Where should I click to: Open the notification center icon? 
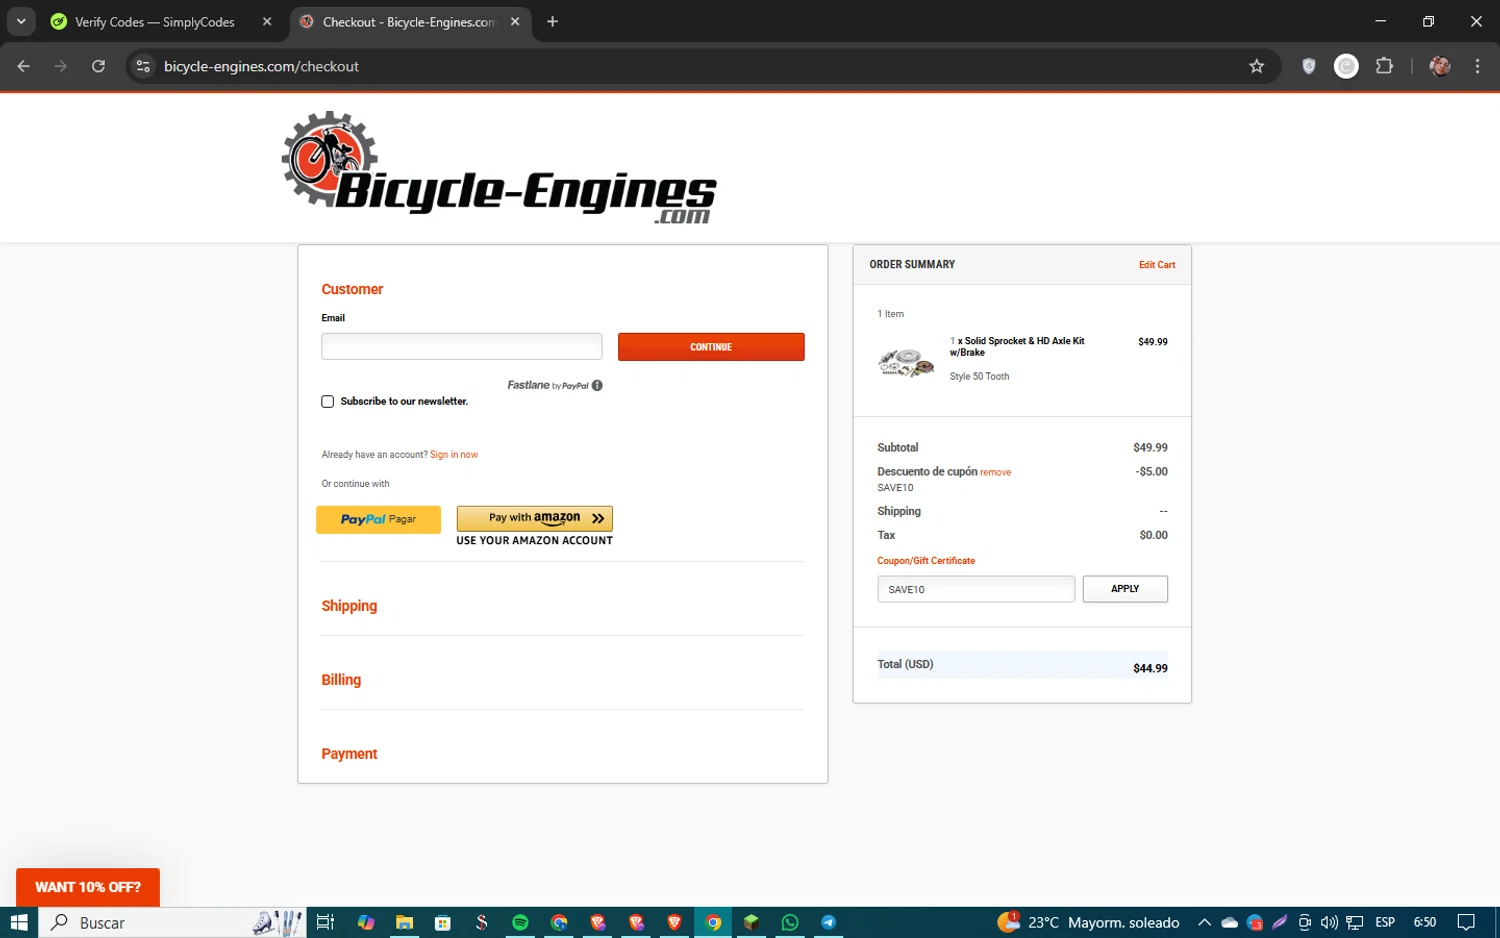(x=1465, y=922)
